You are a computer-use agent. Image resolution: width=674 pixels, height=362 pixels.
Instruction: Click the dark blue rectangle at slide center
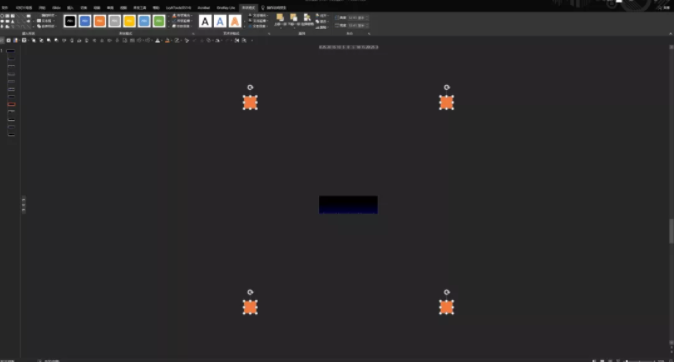[x=348, y=205]
